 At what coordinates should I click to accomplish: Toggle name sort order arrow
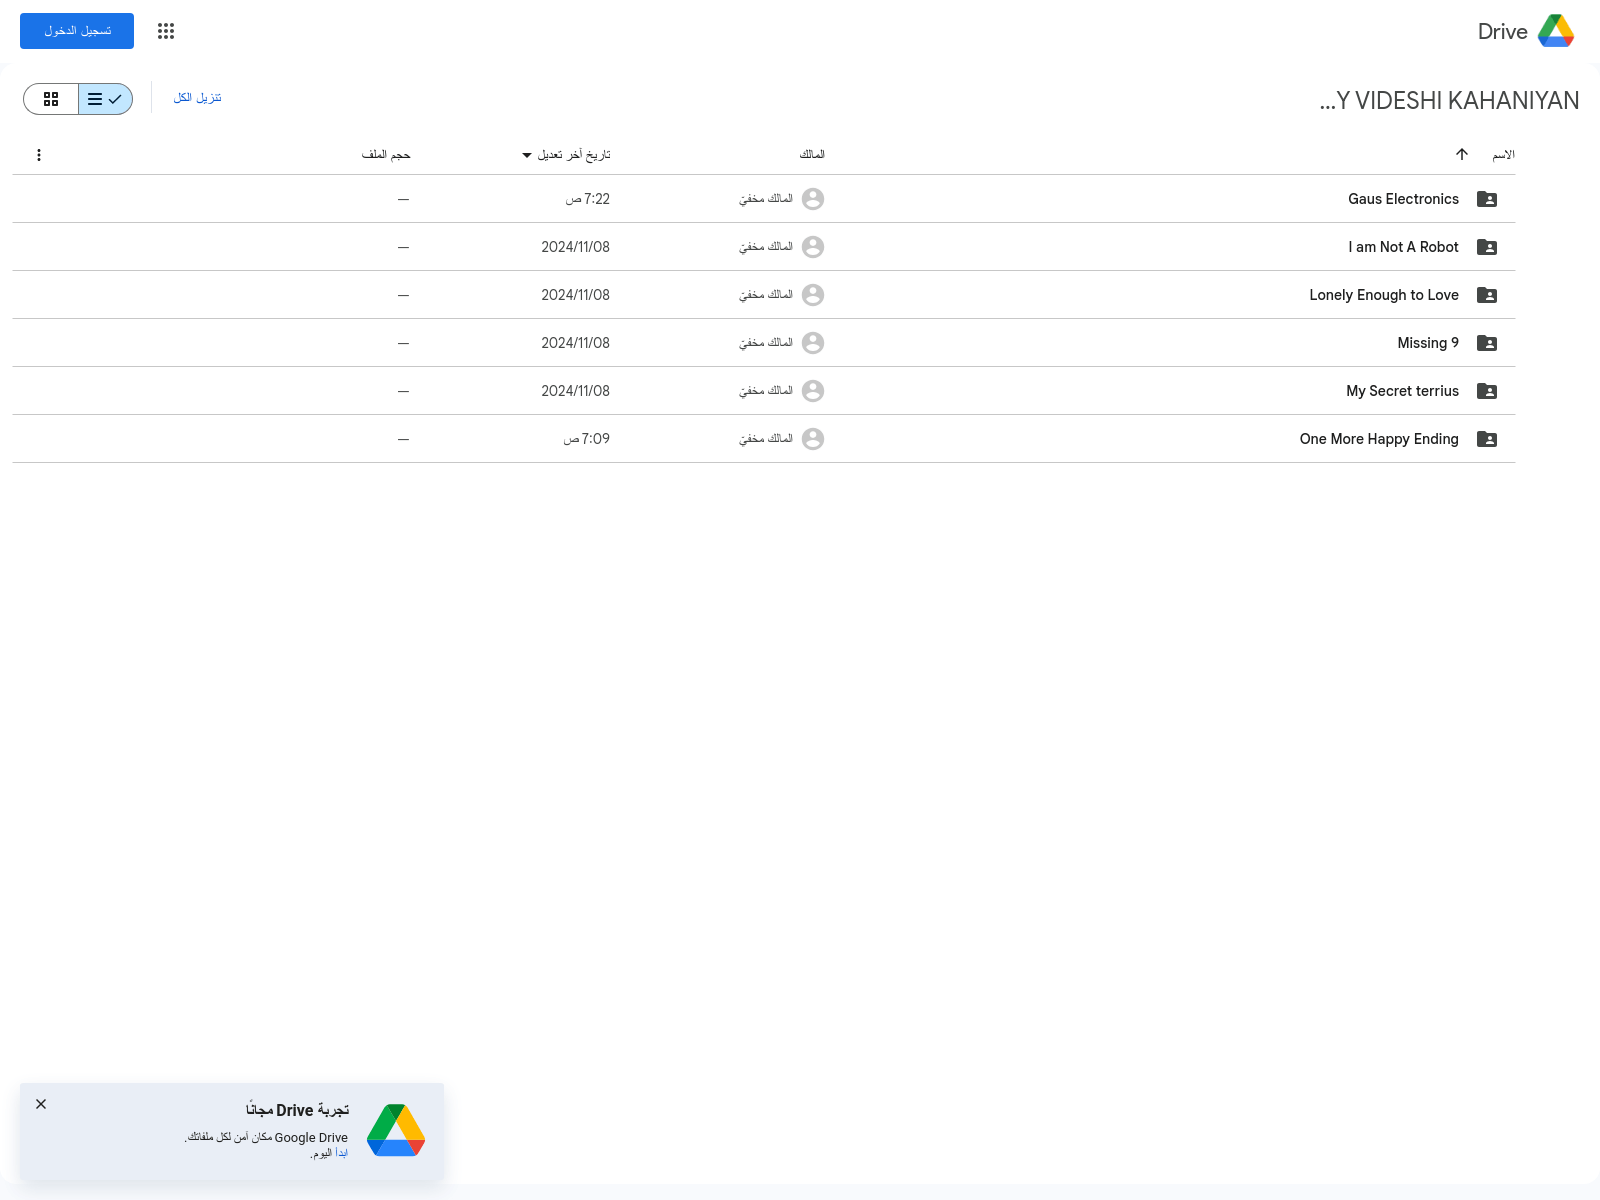[x=1462, y=154]
